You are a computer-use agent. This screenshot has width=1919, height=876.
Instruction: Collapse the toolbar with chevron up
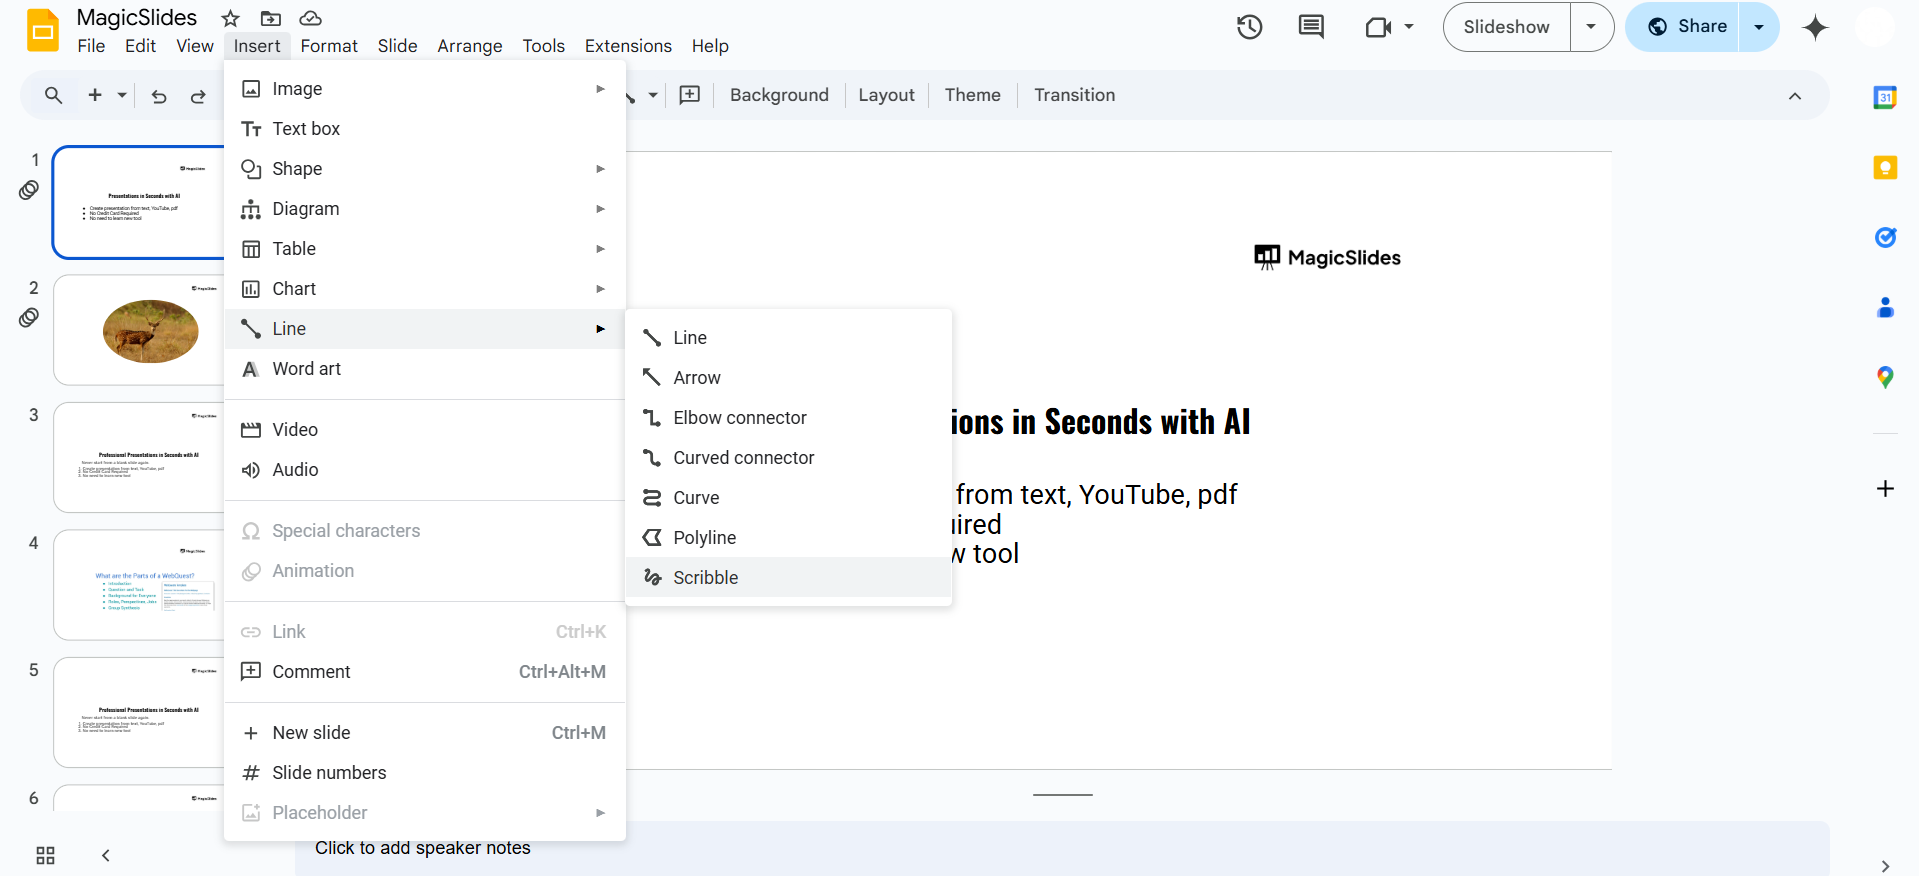[1795, 96]
